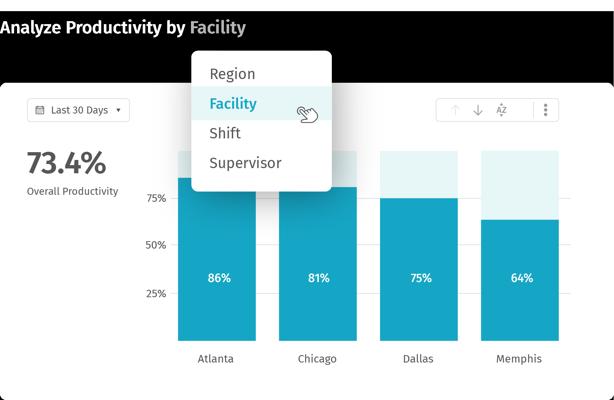Open the vertical three-dot more menu
This screenshot has height=400, width=614.
(x=545, y=110)
